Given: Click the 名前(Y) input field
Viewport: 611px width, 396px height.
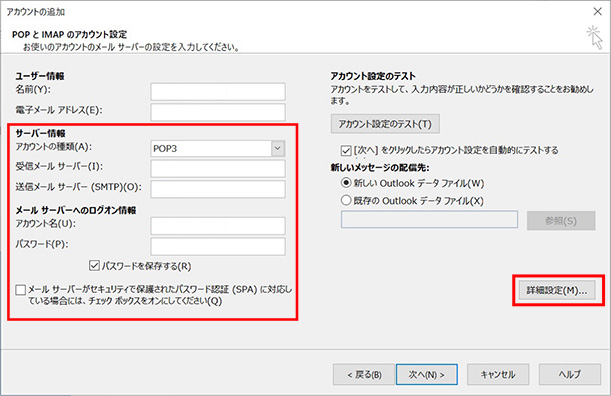Looking at the screenshot, I should (218, 92).
